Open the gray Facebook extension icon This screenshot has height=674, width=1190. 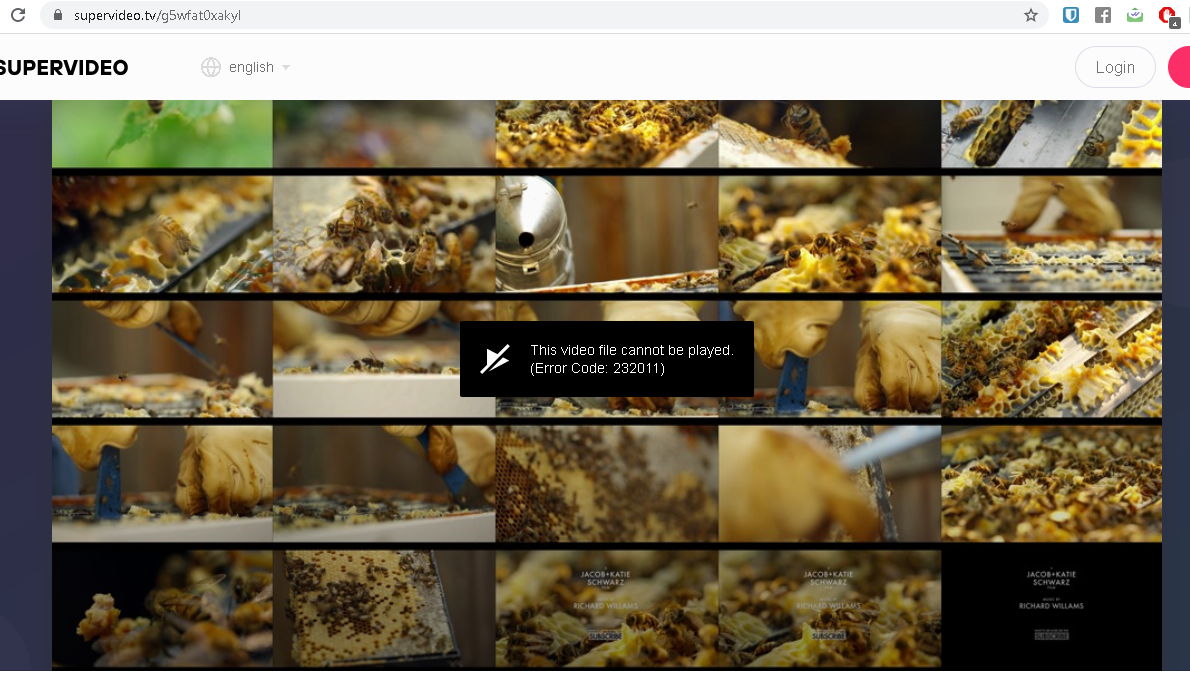pyautogui.click(x=1103, y=15)
